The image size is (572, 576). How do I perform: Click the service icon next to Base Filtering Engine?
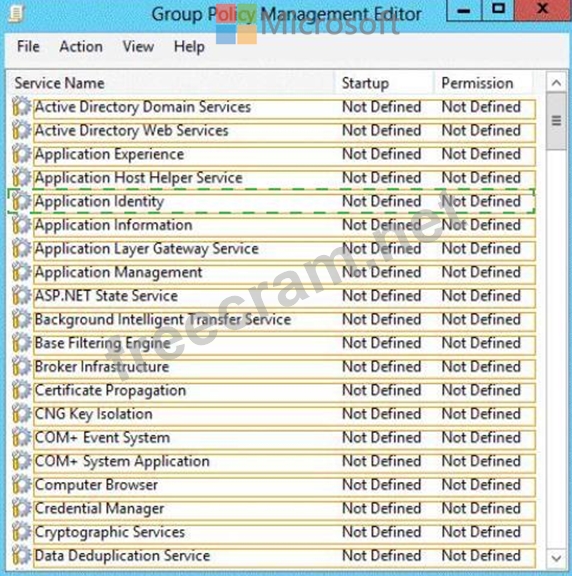coord(21,343)
